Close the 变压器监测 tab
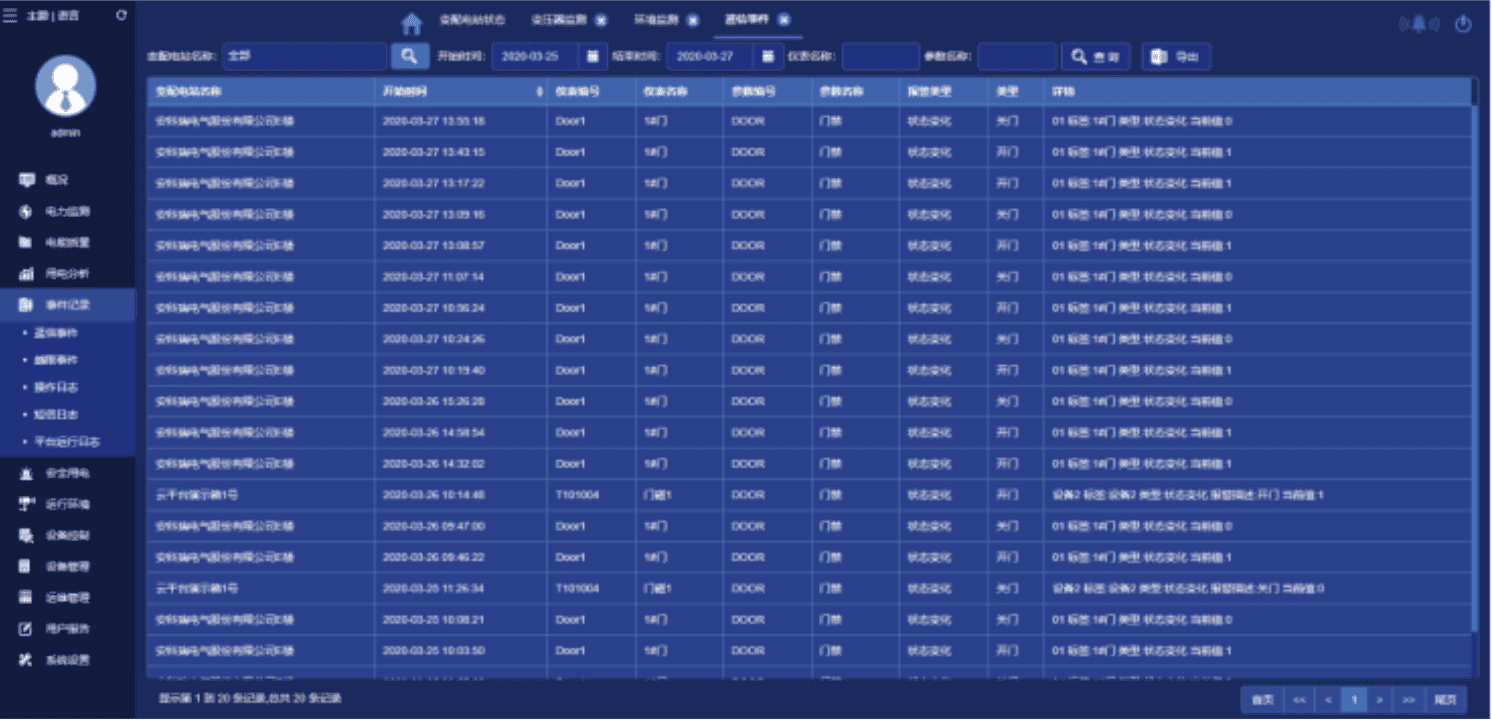Viewport: 1492px width, 720px height. click(x=600, y=20)
